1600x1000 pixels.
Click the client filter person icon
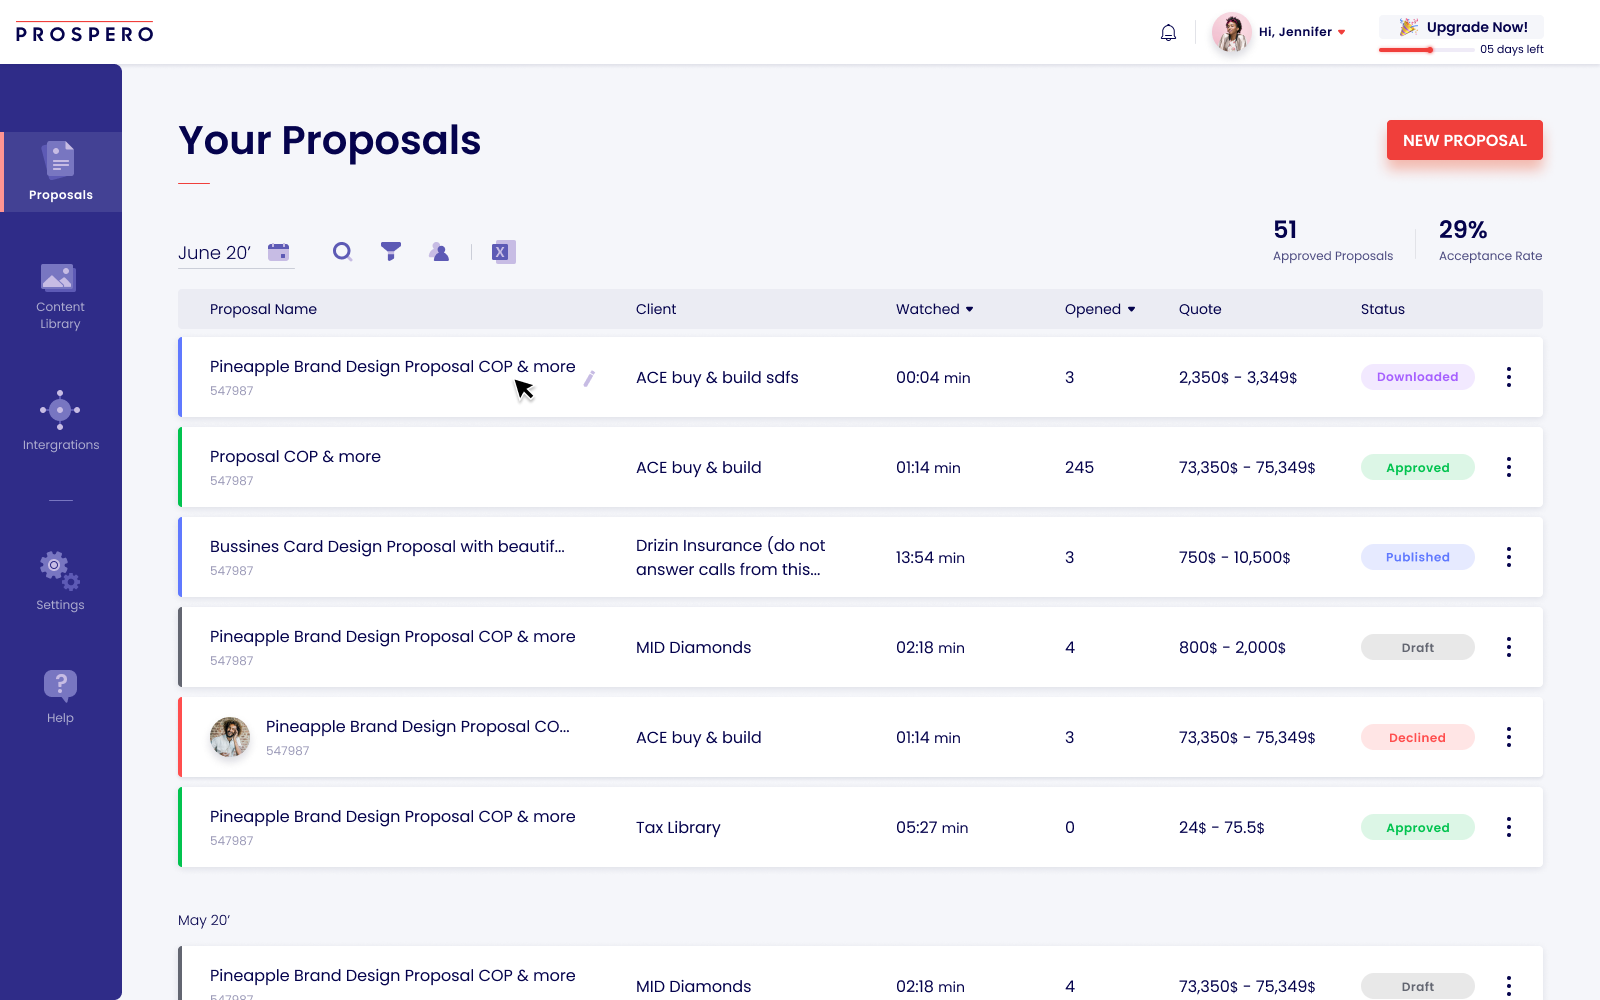tap(439, 252)
